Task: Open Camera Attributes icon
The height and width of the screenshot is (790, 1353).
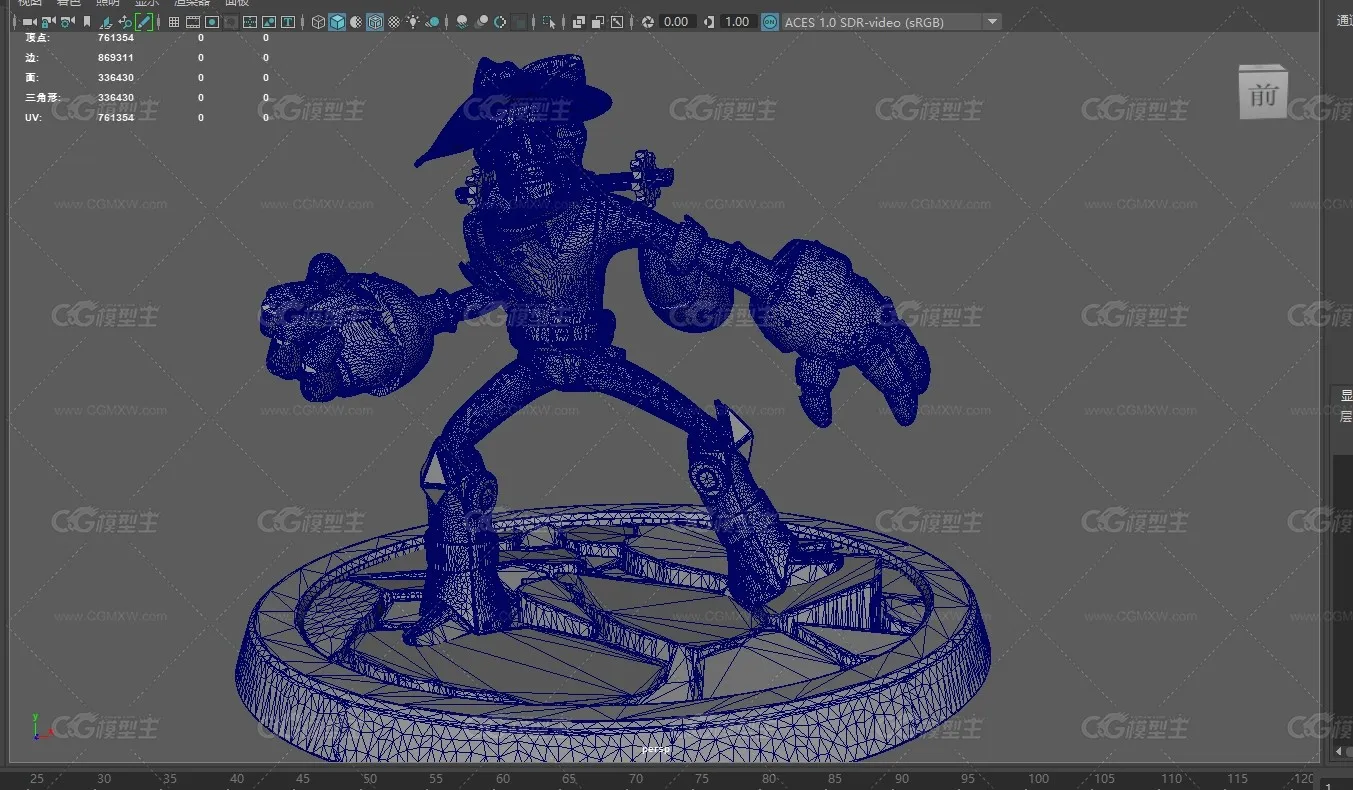Action: [x=66, y=22]
